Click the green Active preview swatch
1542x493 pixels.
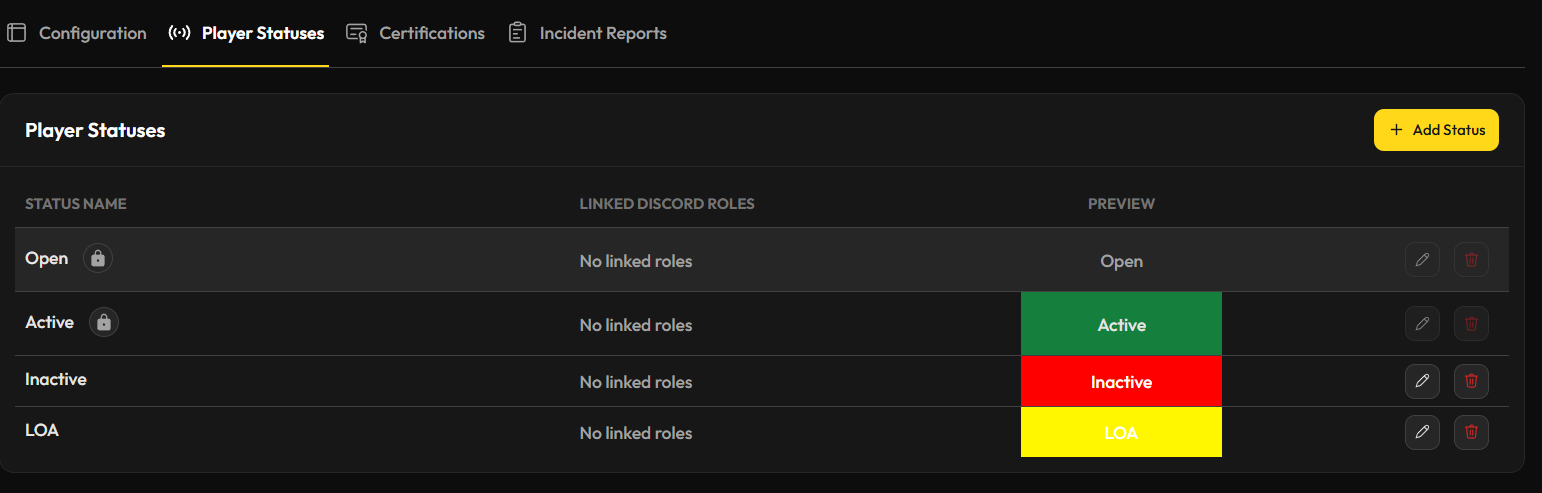(1121, 324)
